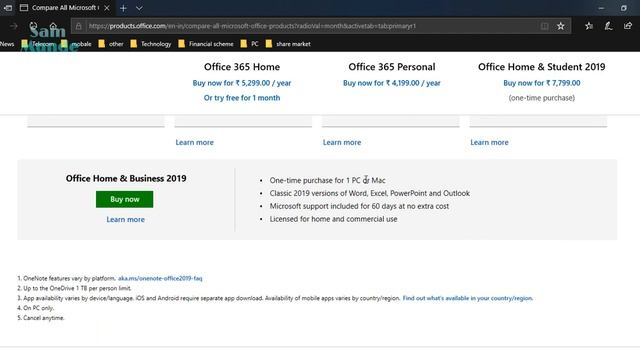Click the Office 365 Personal heading
This screenshot has height=360, width=640.
point(391,67)
